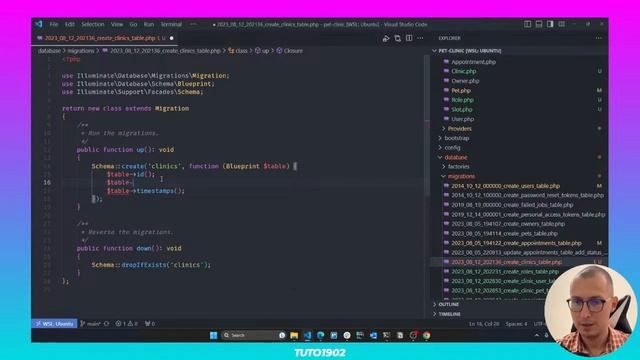The width and height of the screenshot is (640, 360).
Task: Expand the OUTLINE section
Action: coord(448,304)
